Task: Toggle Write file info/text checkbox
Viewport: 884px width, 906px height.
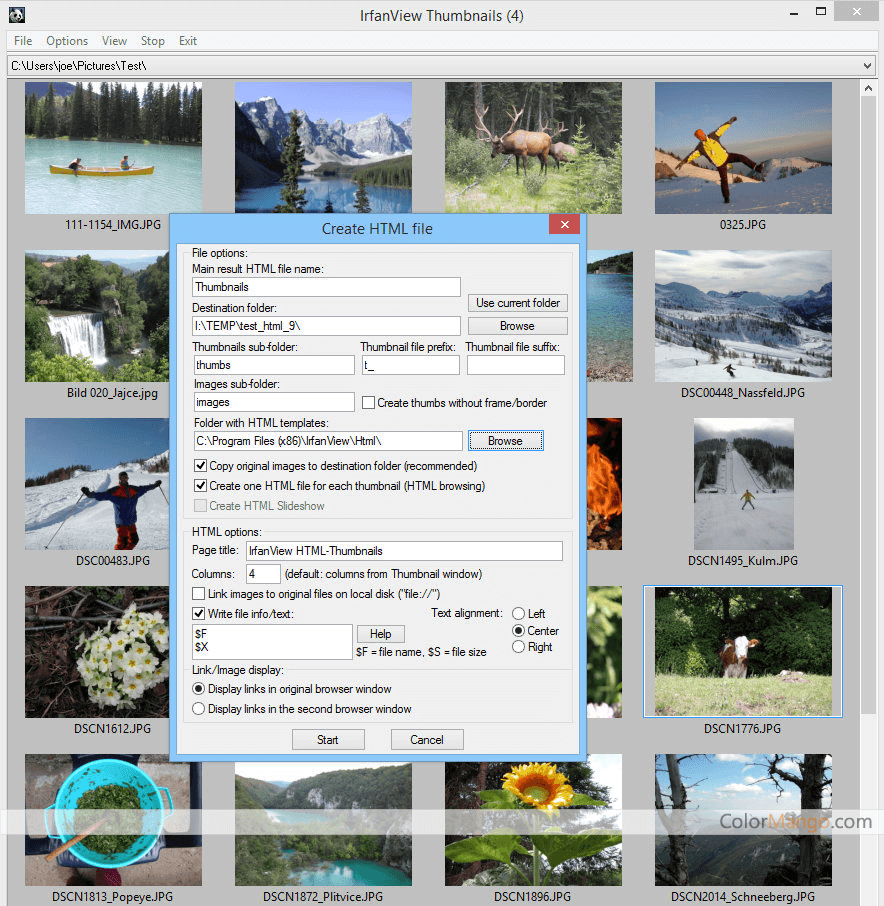Action: 199,613
